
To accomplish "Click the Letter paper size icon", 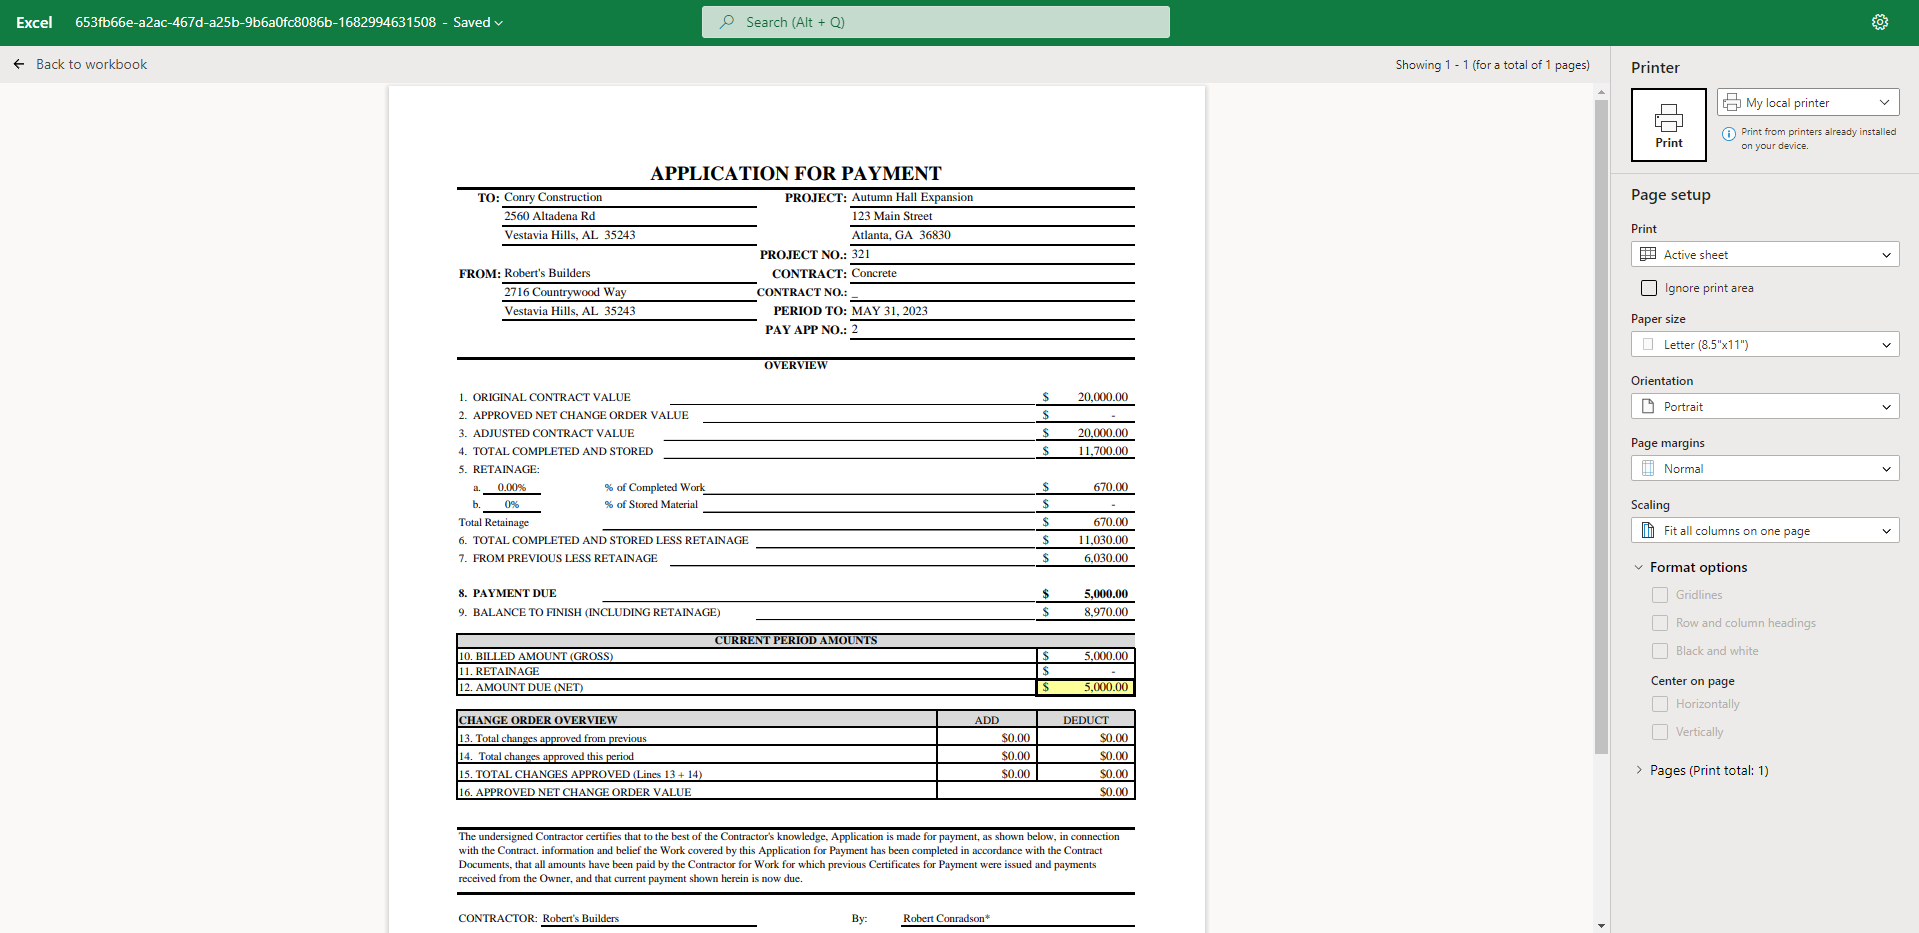I will 1648,344.
